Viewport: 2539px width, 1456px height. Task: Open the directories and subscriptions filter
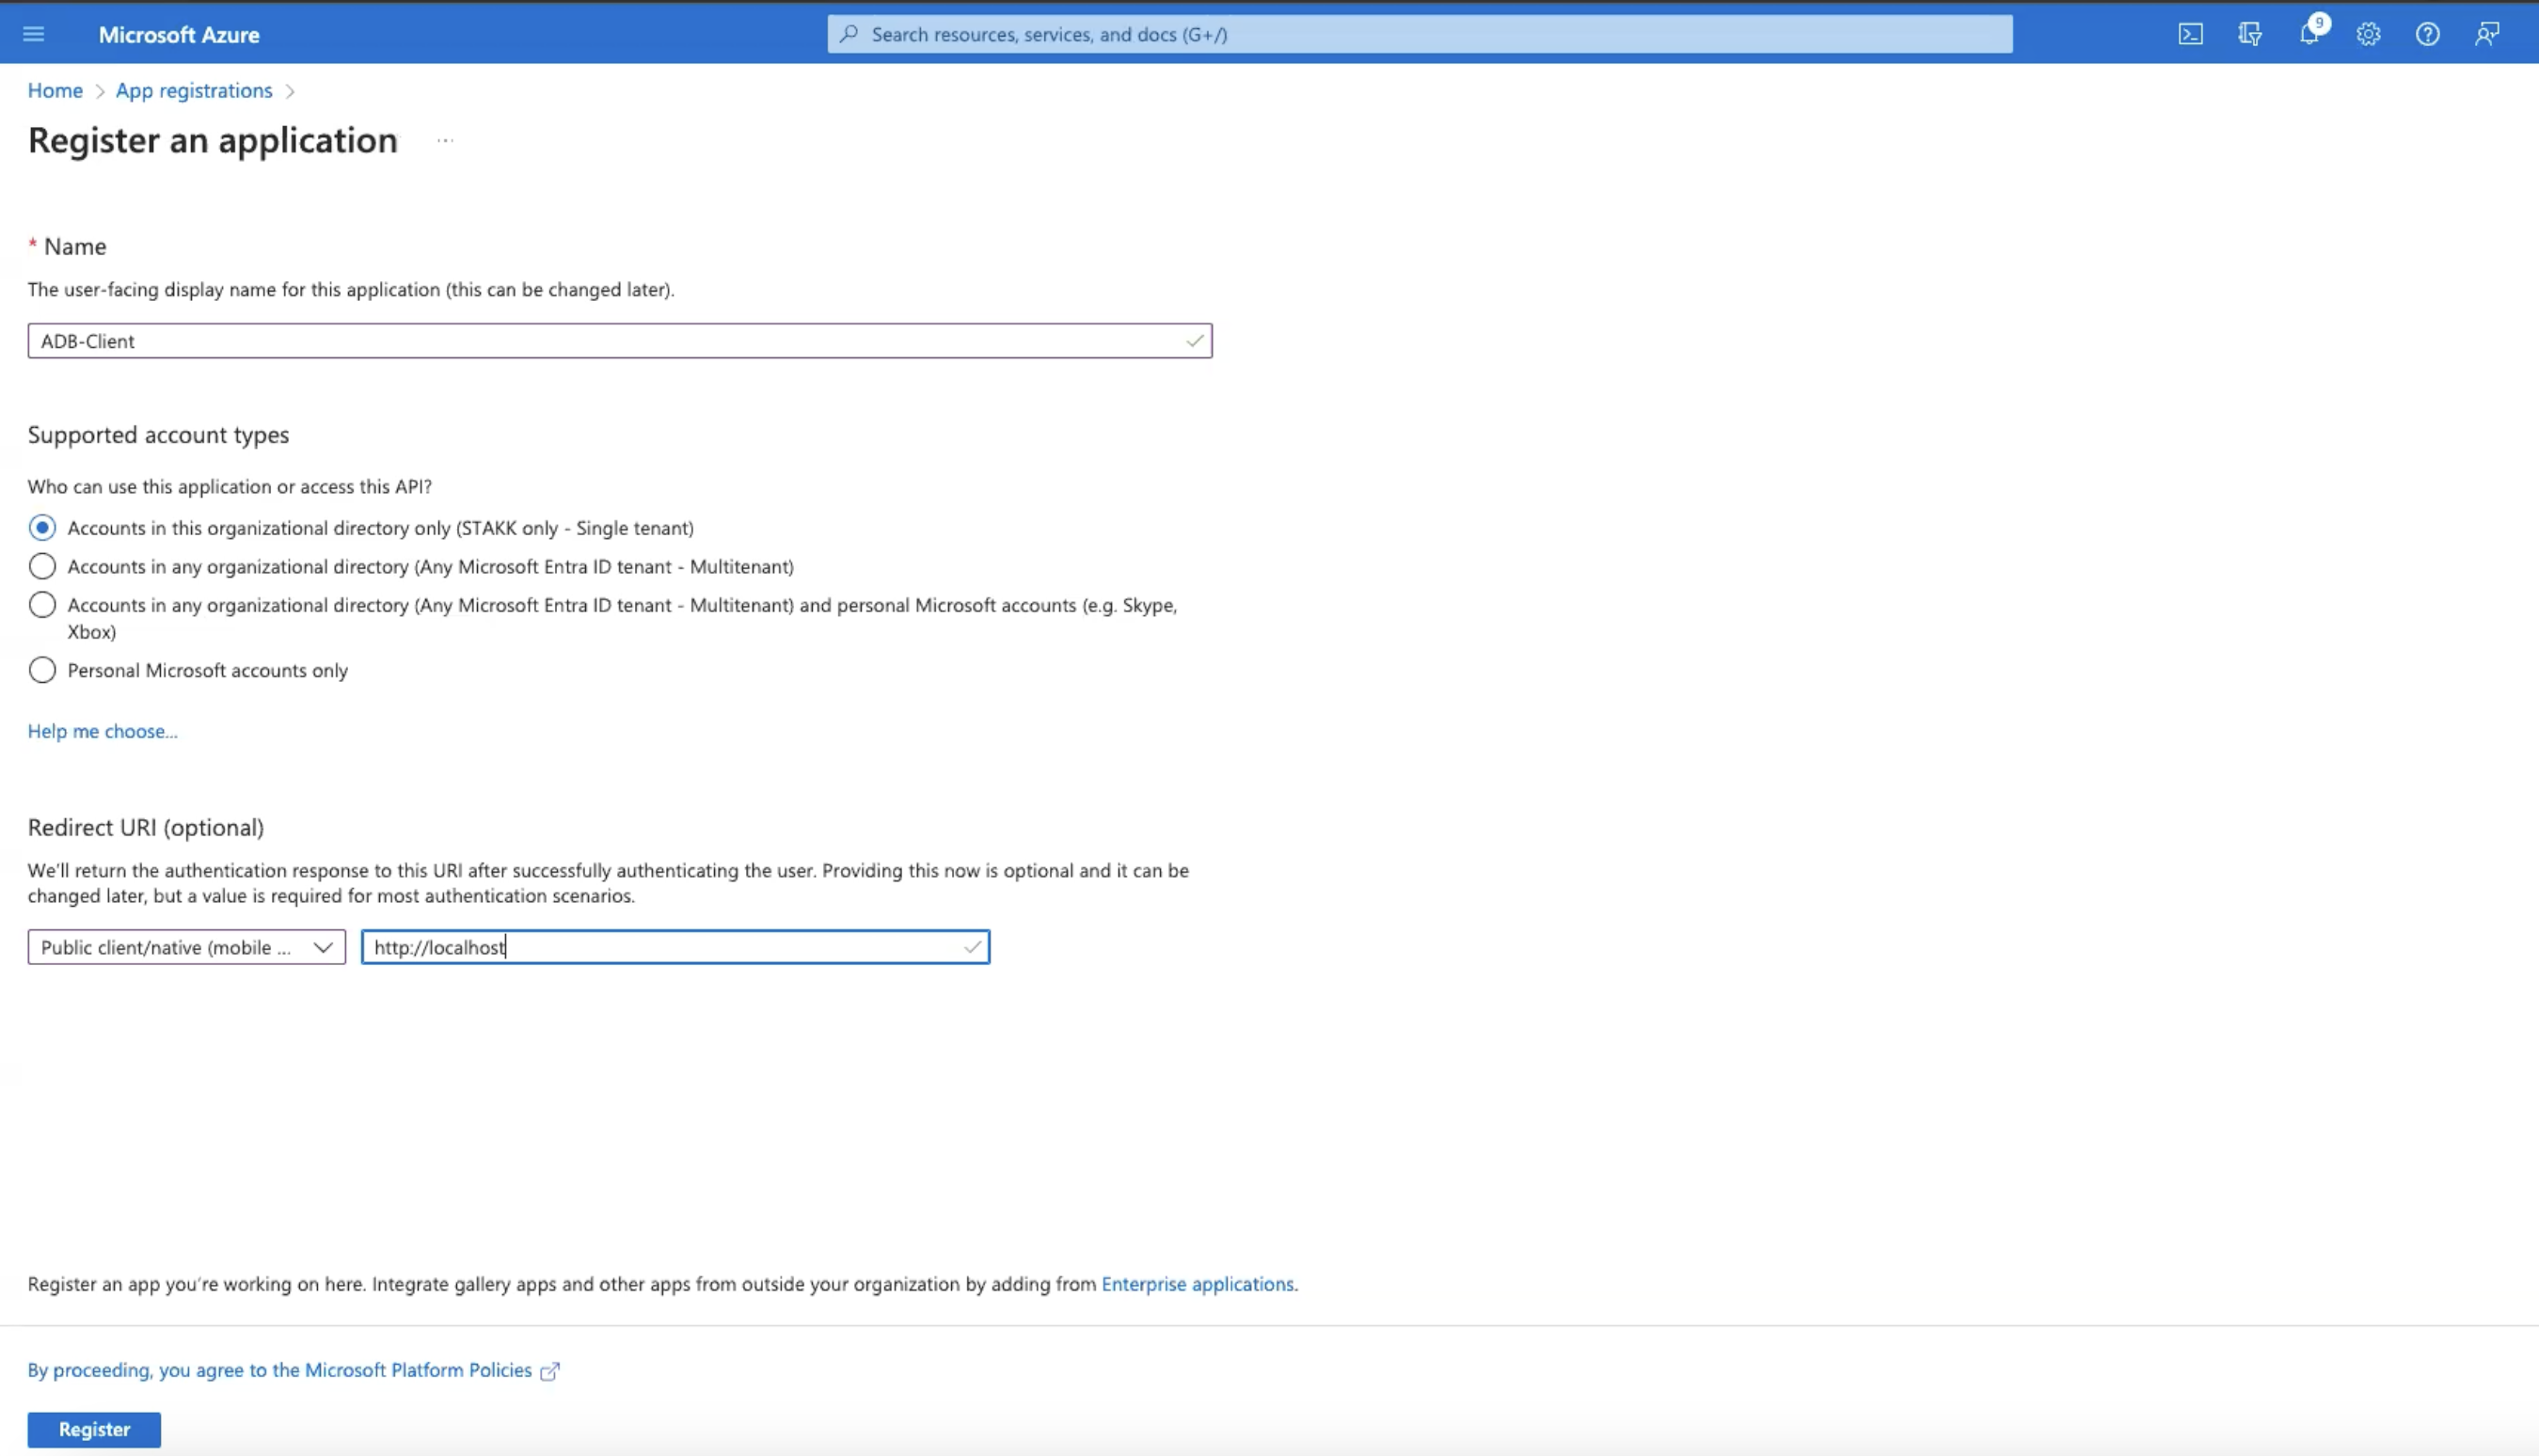pyautogui.click(x=2249, y=33)
